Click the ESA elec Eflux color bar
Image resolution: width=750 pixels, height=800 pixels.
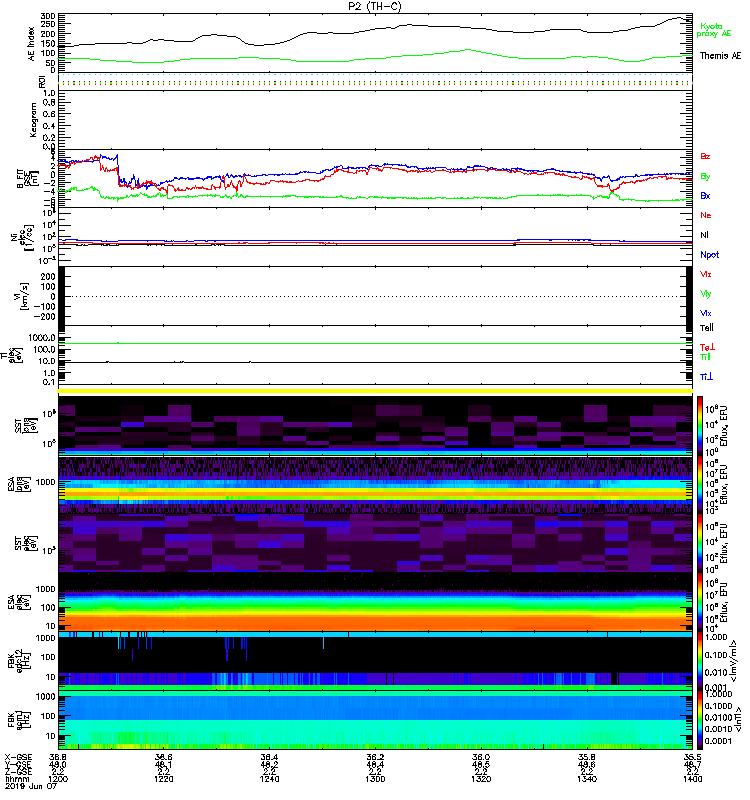click(700, 602)
